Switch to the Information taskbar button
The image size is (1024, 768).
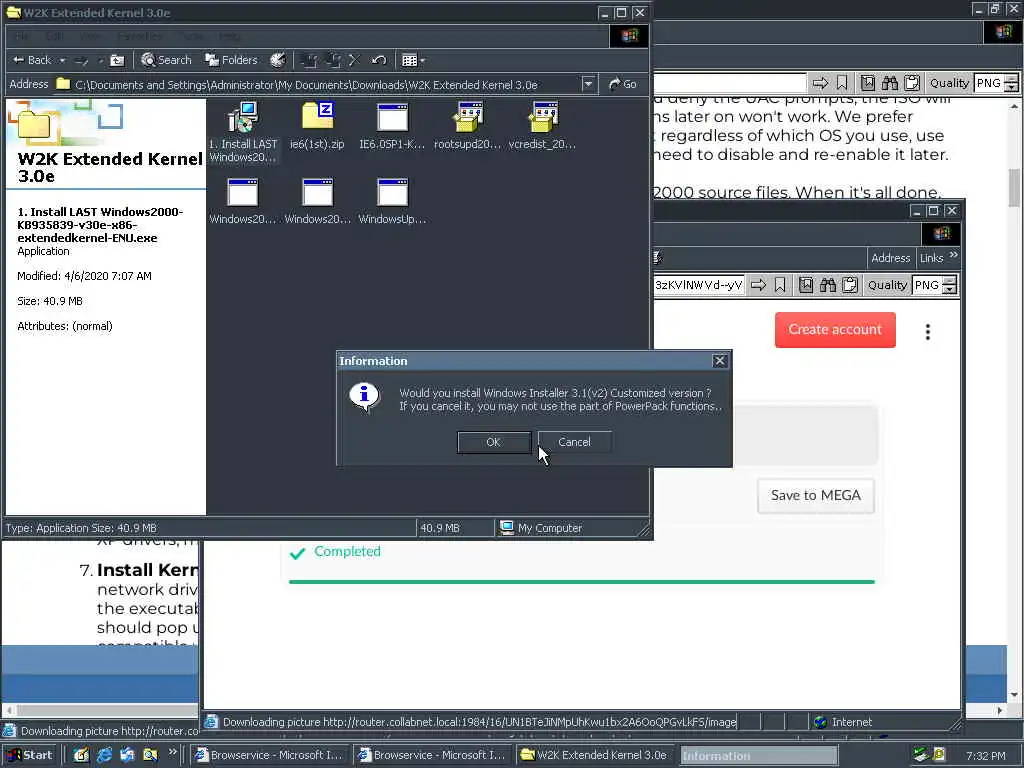pos(758,756)
